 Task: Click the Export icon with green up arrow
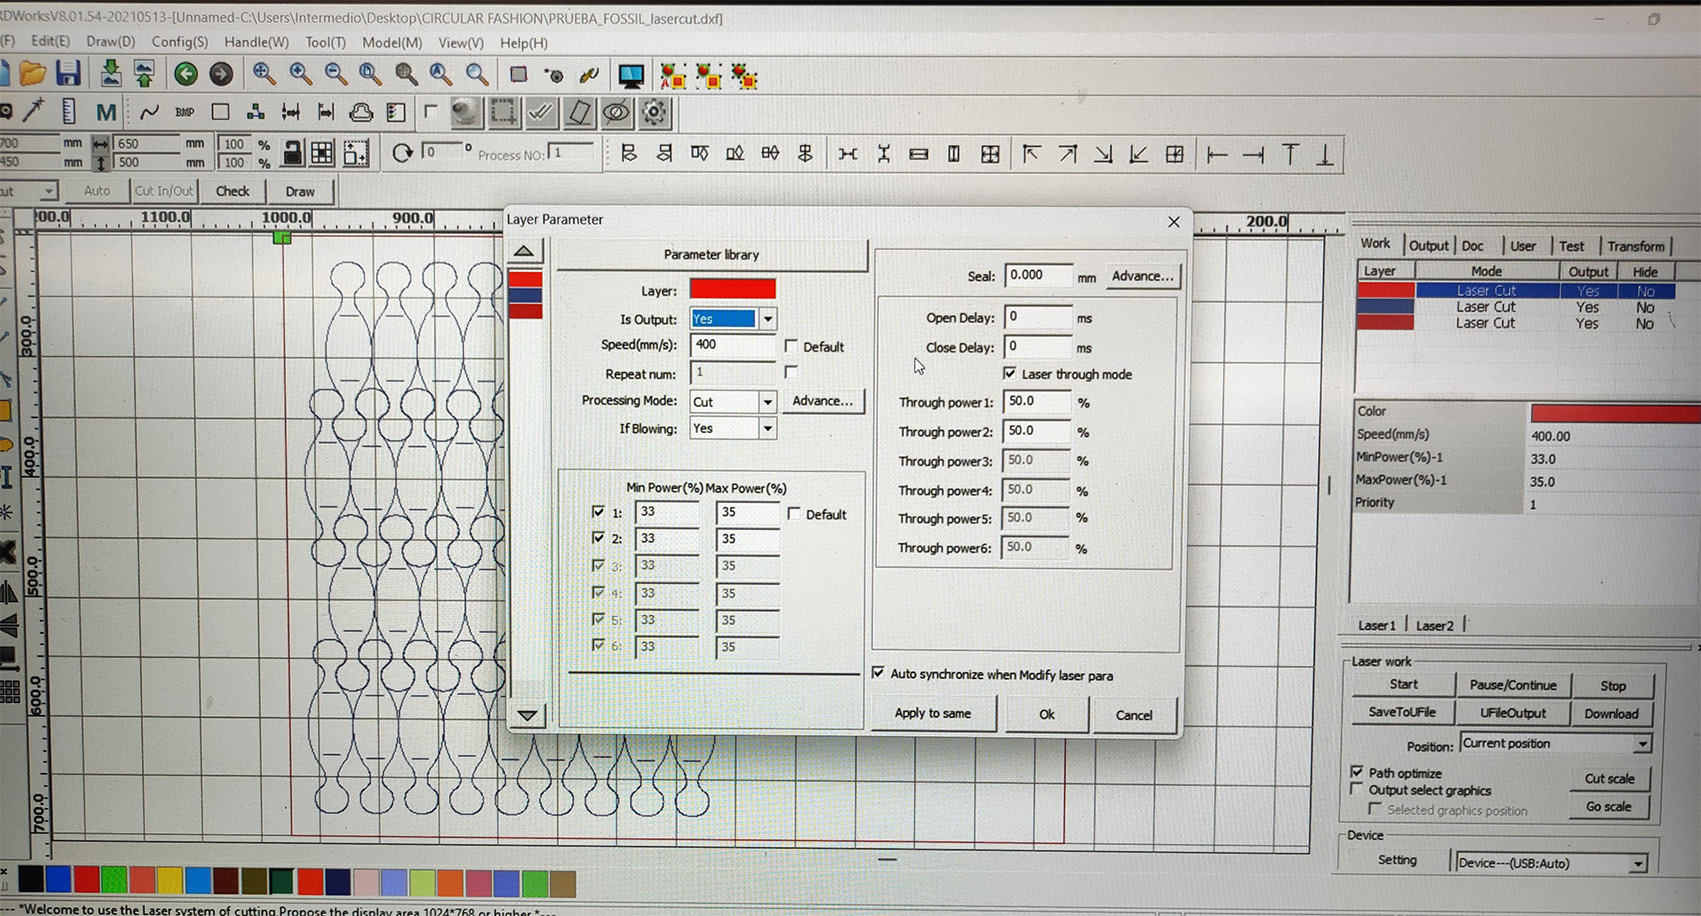[145, 74]
